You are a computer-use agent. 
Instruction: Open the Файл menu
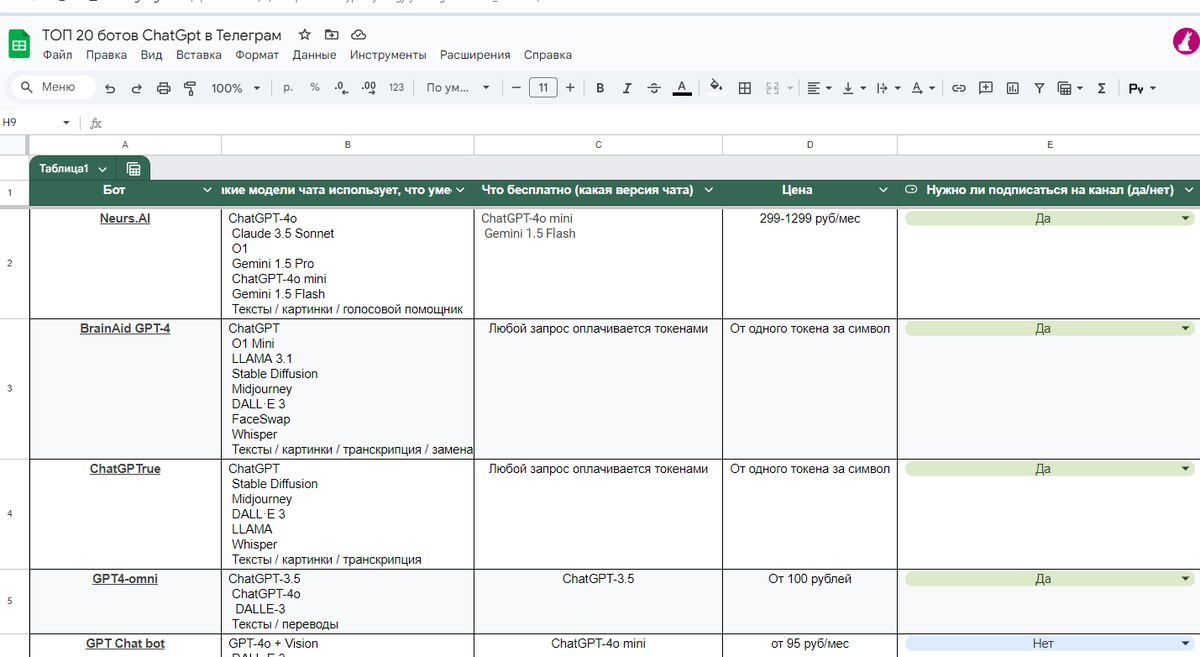click(x=57, y=55)
